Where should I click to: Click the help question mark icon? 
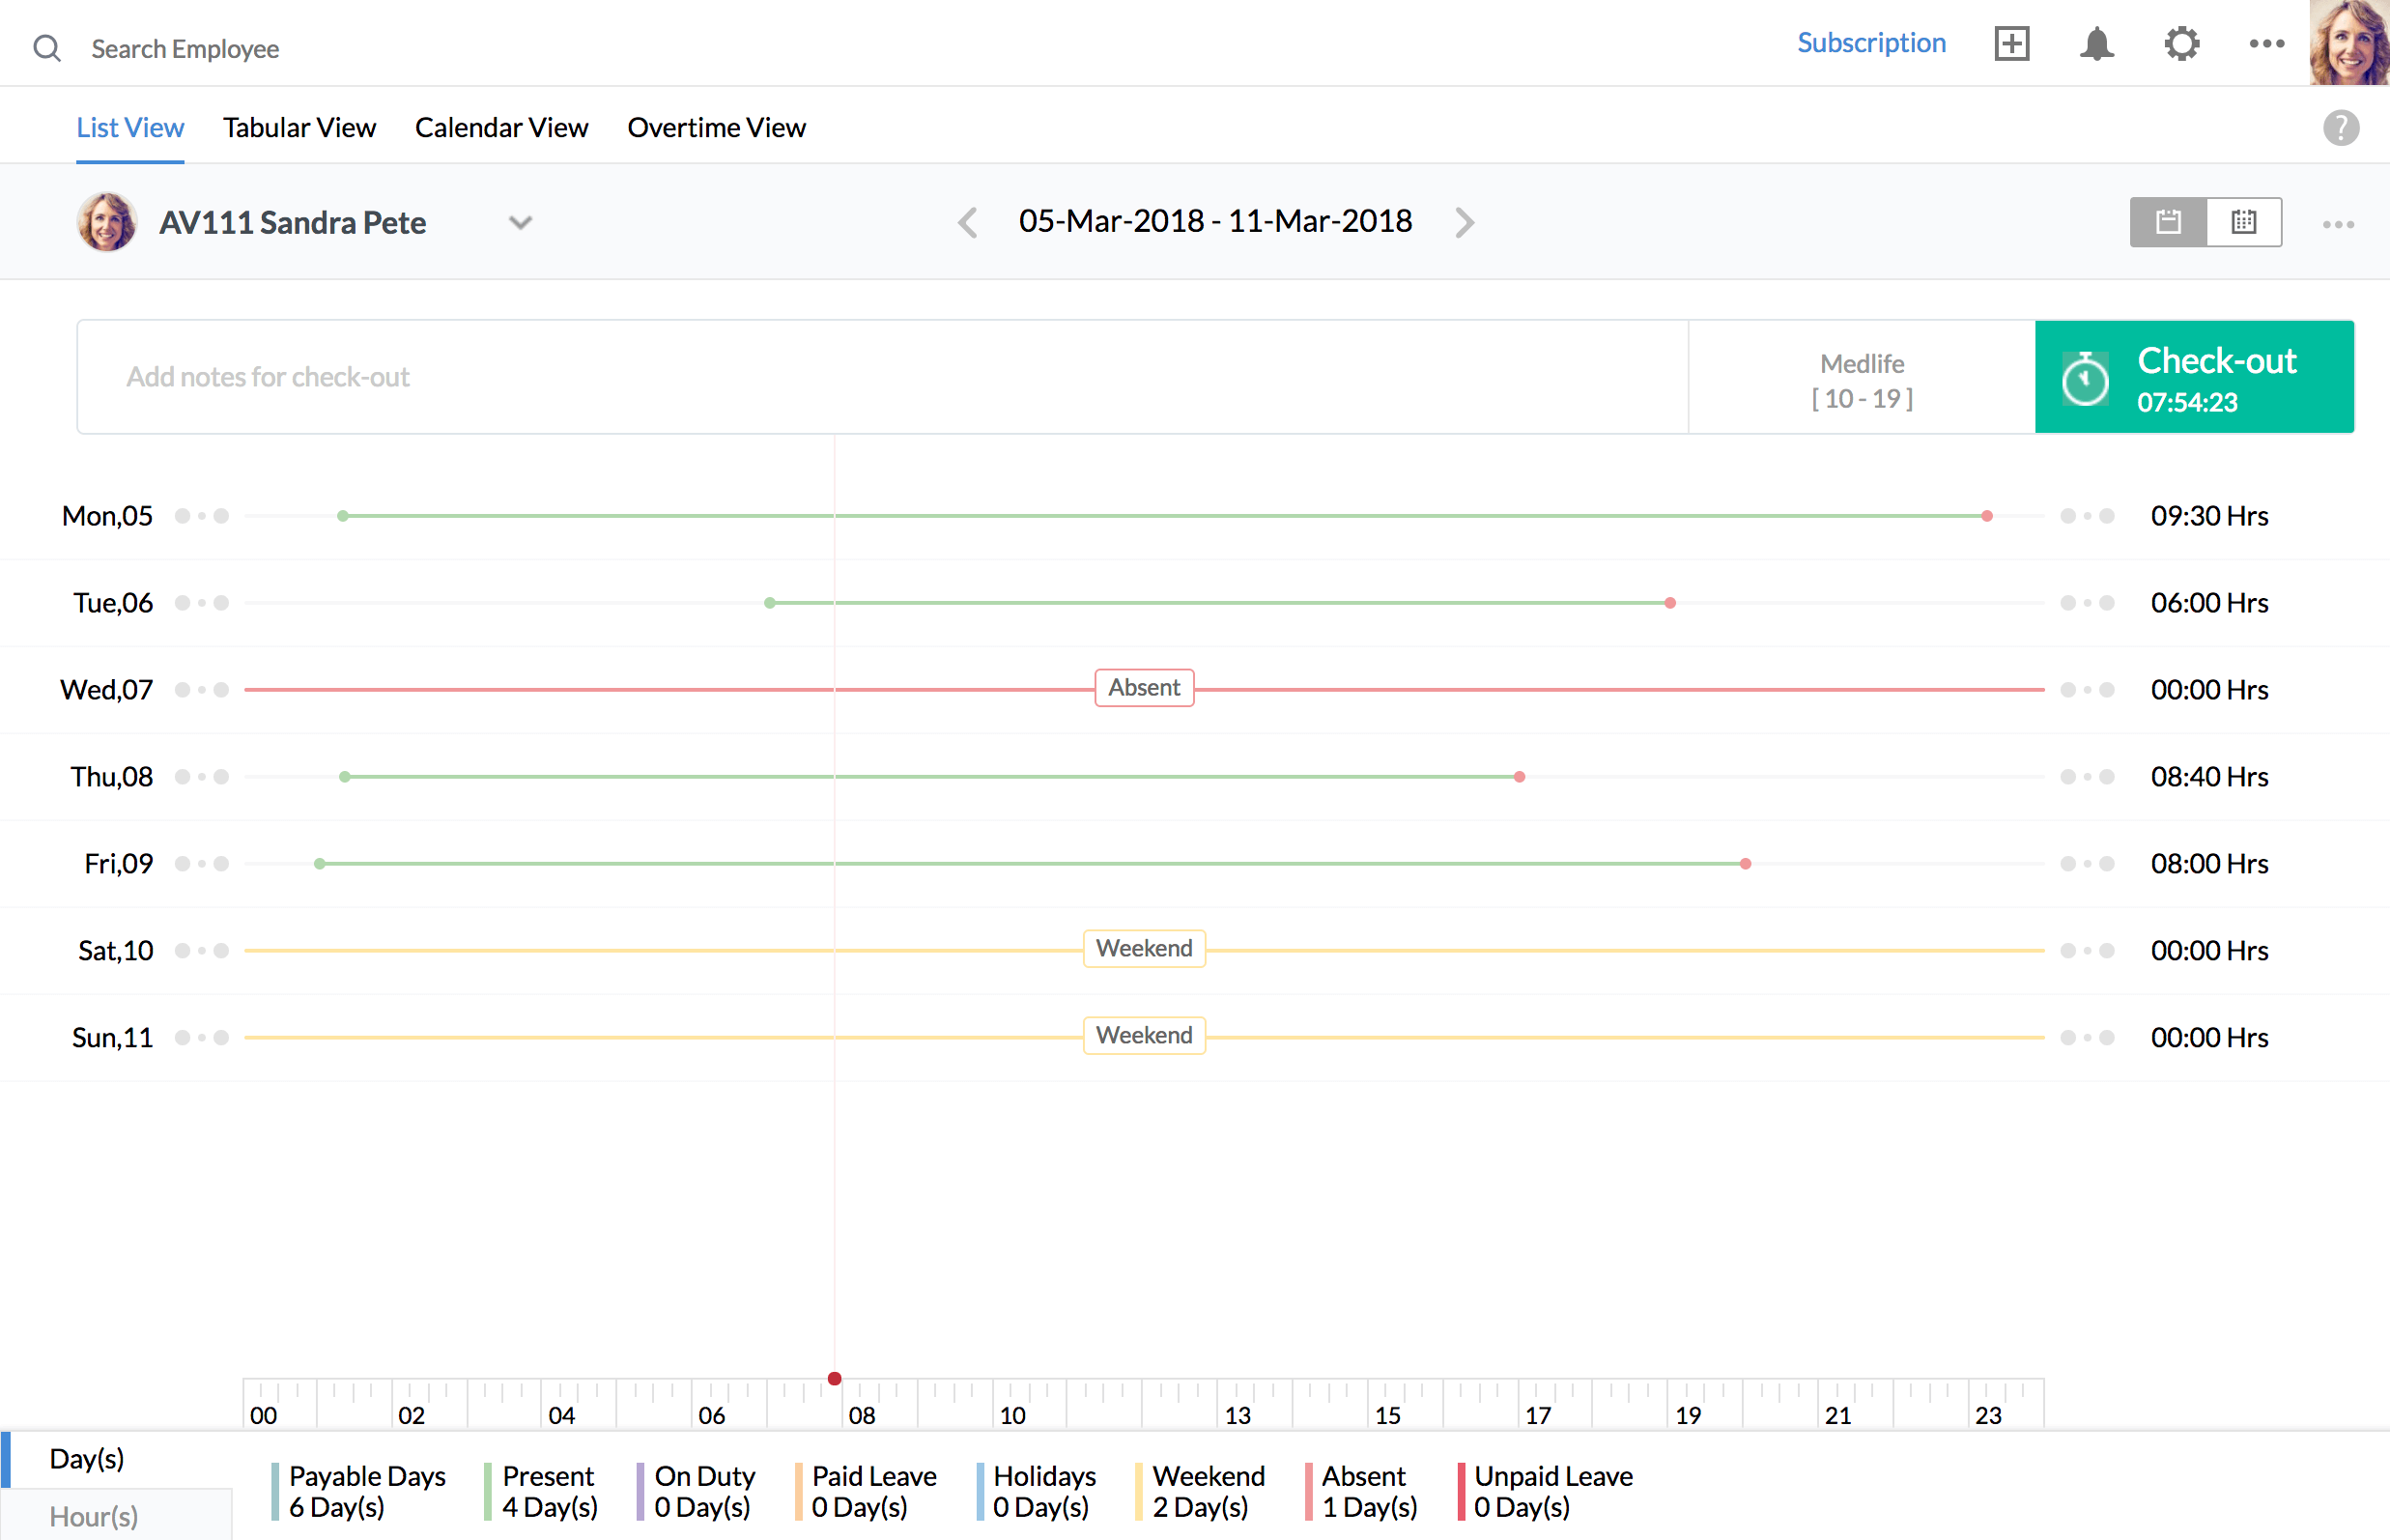2340,128
